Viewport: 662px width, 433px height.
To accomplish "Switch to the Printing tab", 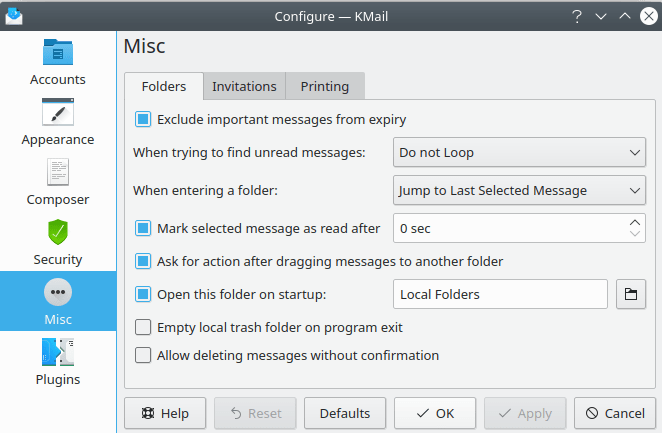I will coord(325,86).
